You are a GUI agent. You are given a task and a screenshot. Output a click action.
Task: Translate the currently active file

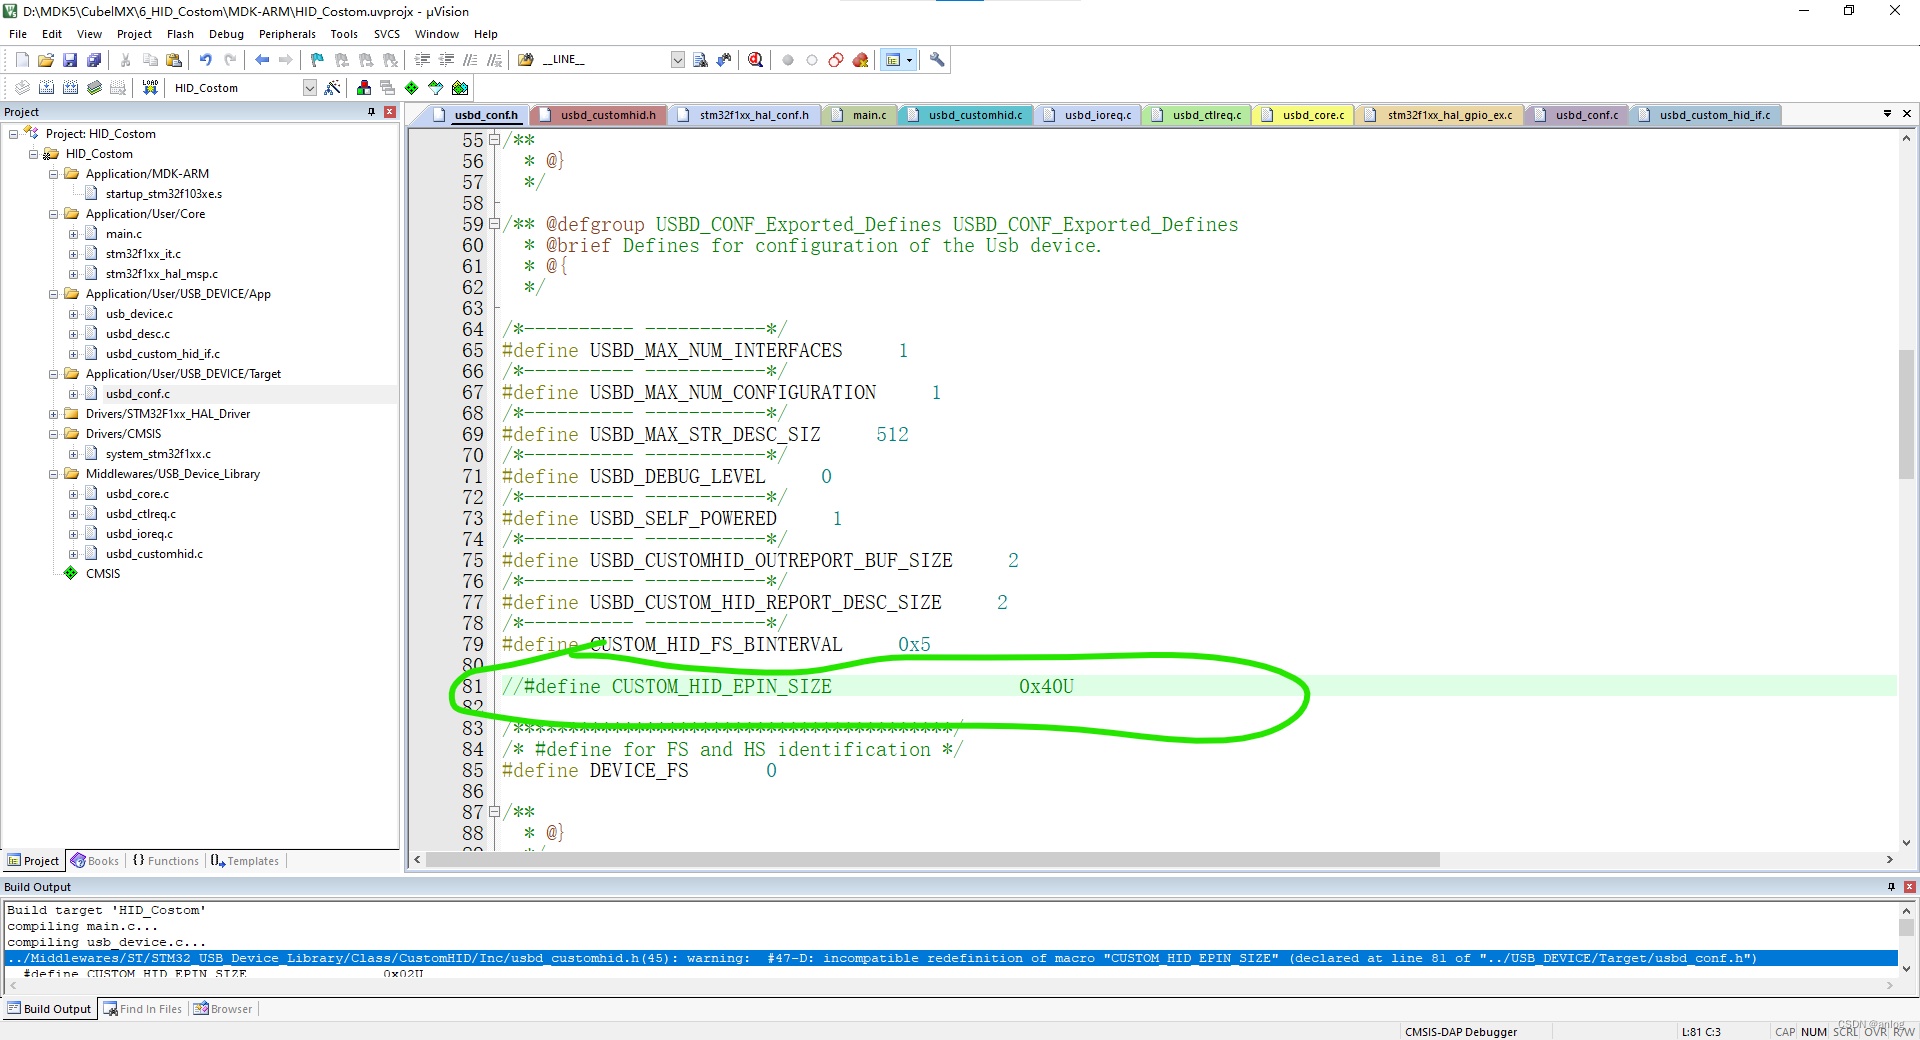tap(21, 87)
